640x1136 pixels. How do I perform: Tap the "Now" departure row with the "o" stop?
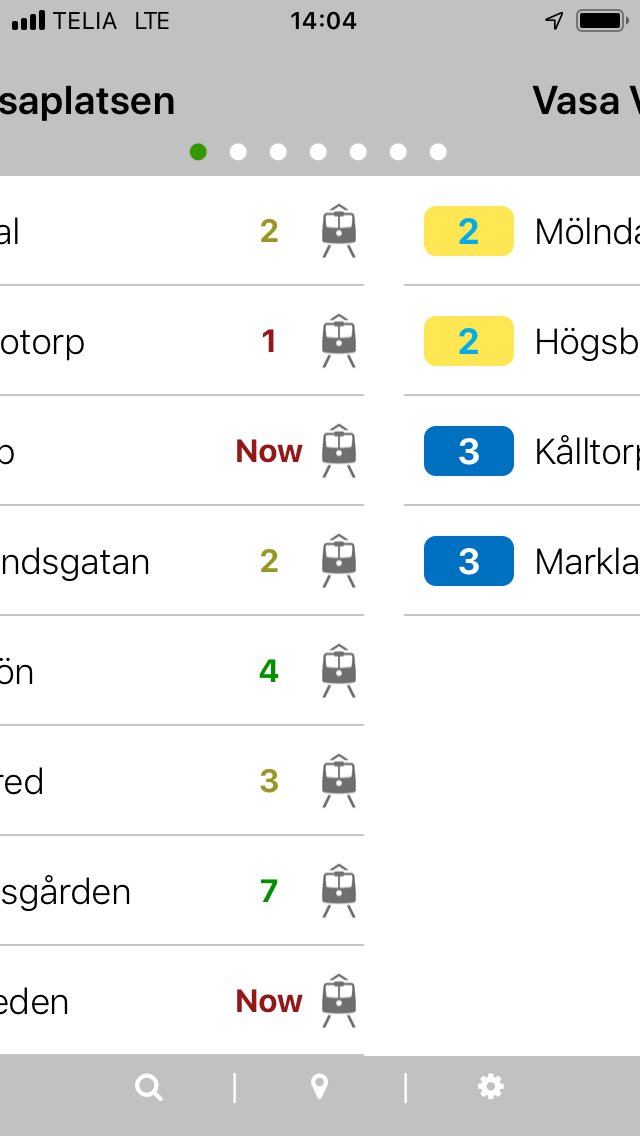tap(180, 451)
